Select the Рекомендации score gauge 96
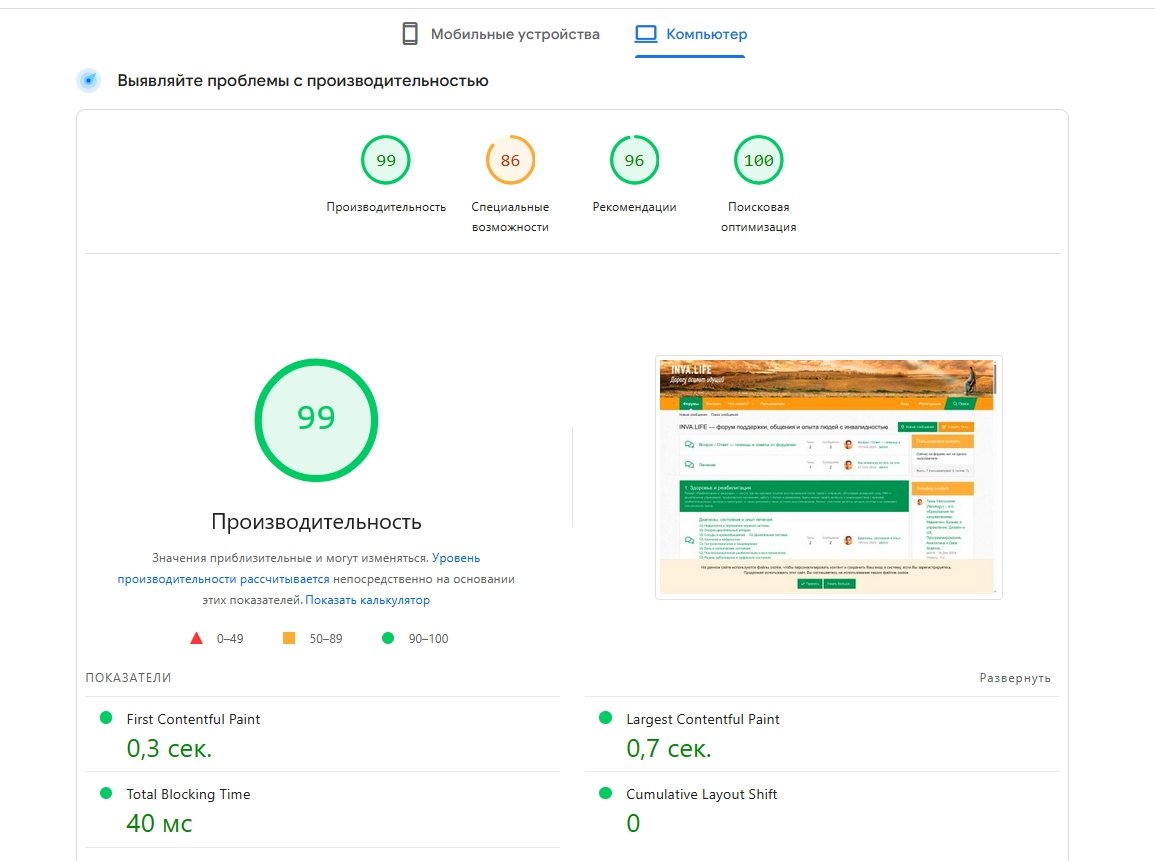This screenshot has width=1155, height=861. pos(634,160)
